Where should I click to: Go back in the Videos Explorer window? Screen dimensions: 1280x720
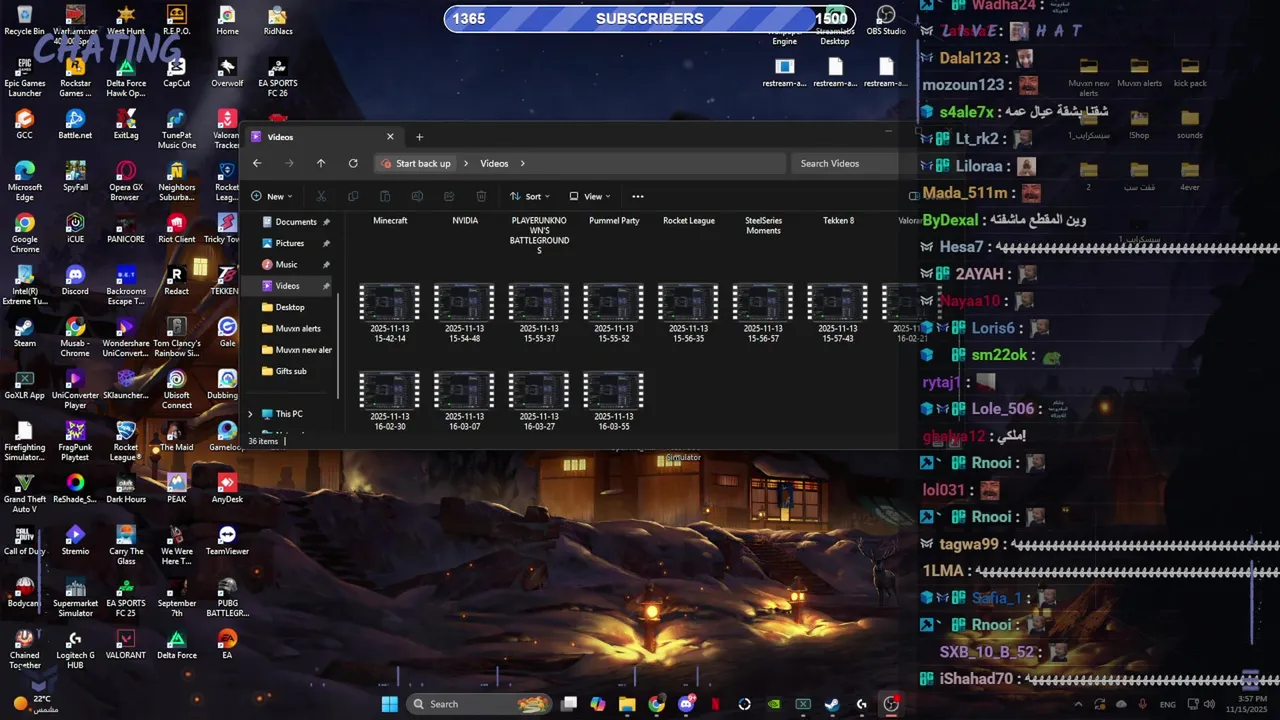[x=257, y=163]
